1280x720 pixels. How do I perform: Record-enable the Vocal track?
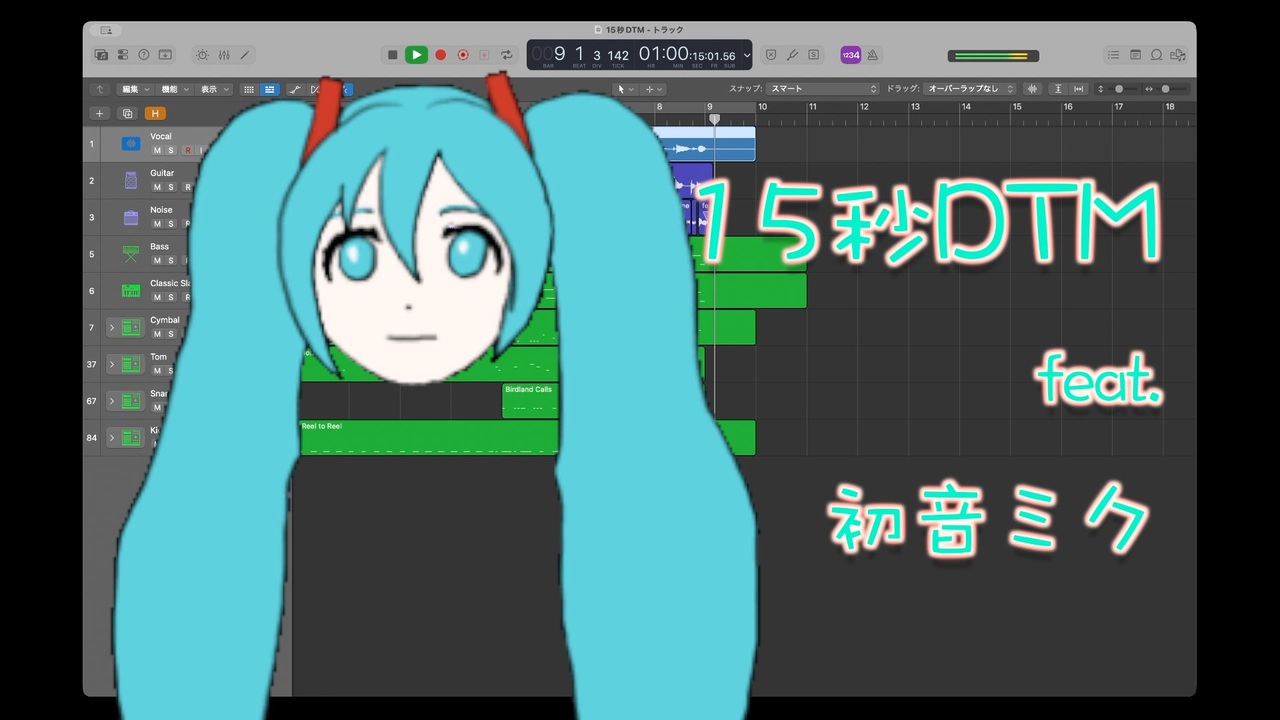click(186, 150)
